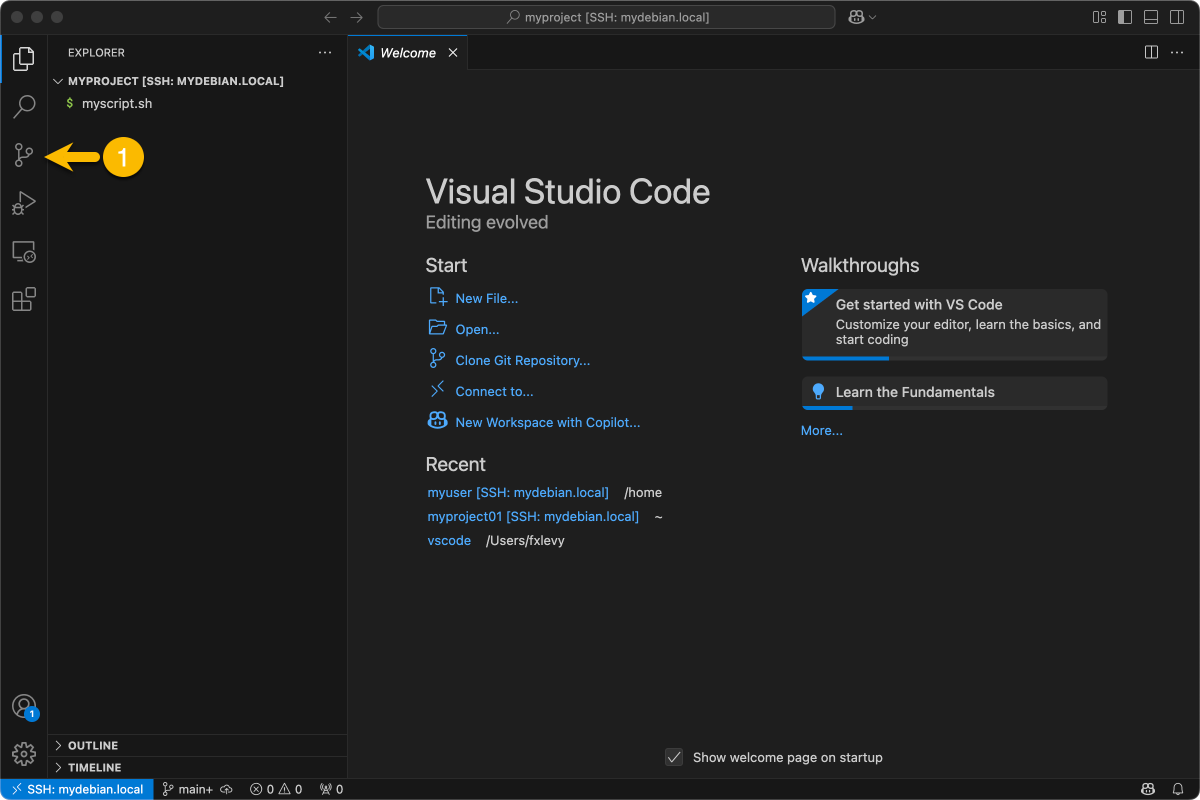This screenshot has height=800, width=1200.
Task: Toggle the primary side bar layout button
Action: pyautogui.click(x=1125, y=17)
